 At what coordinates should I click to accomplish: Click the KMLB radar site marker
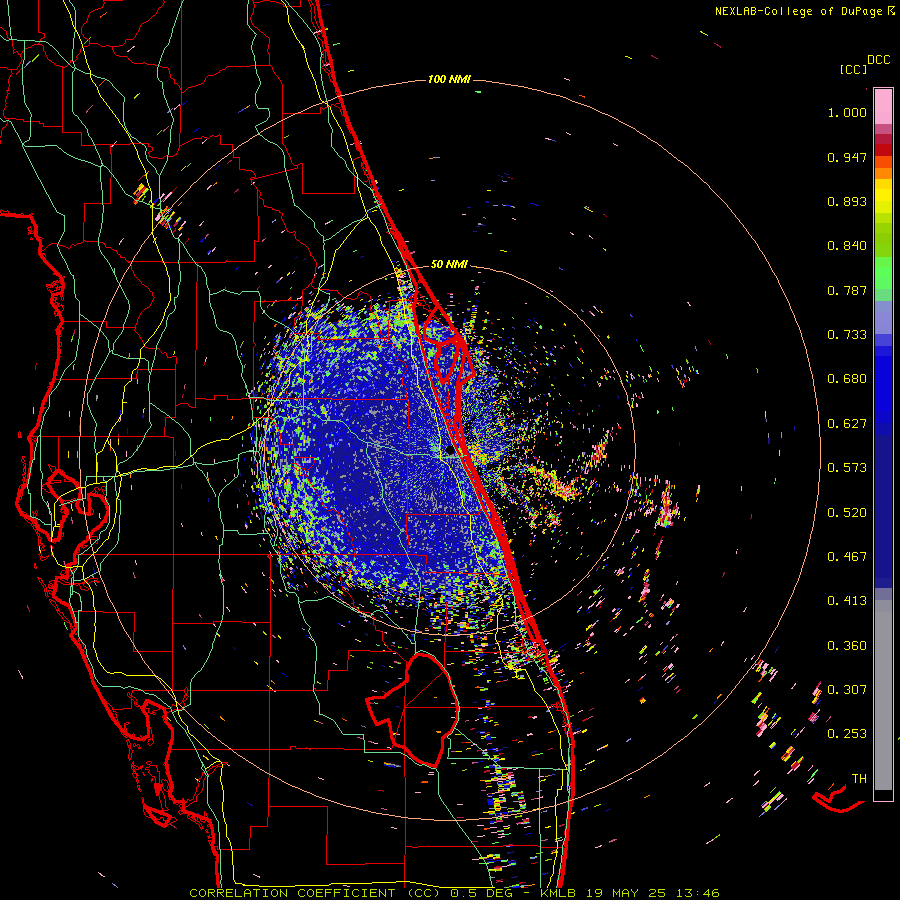click(x=449, y=452)
